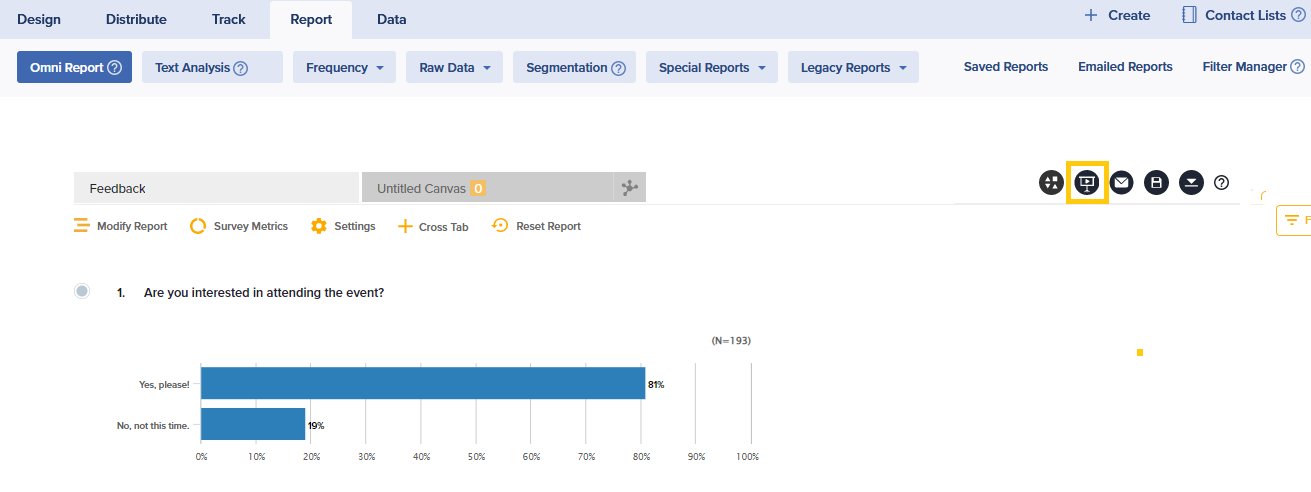
Task: Open the Legacy Reports dropdown
Action: click(852, 68)
